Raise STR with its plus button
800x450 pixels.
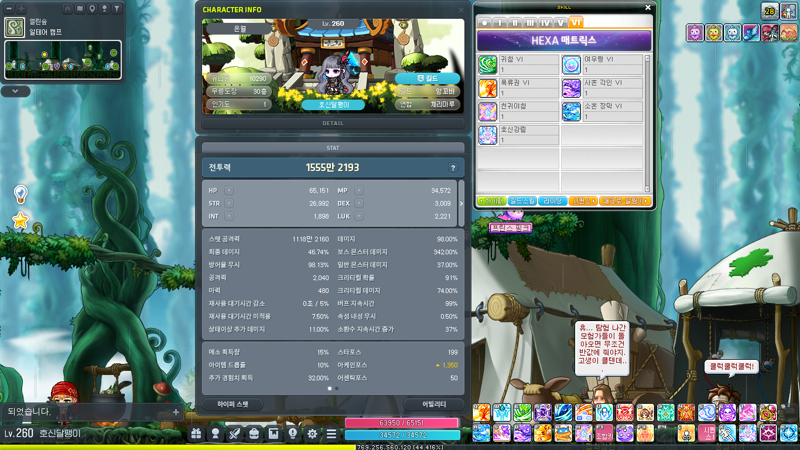pyautogui.click(x=229, y=203)
